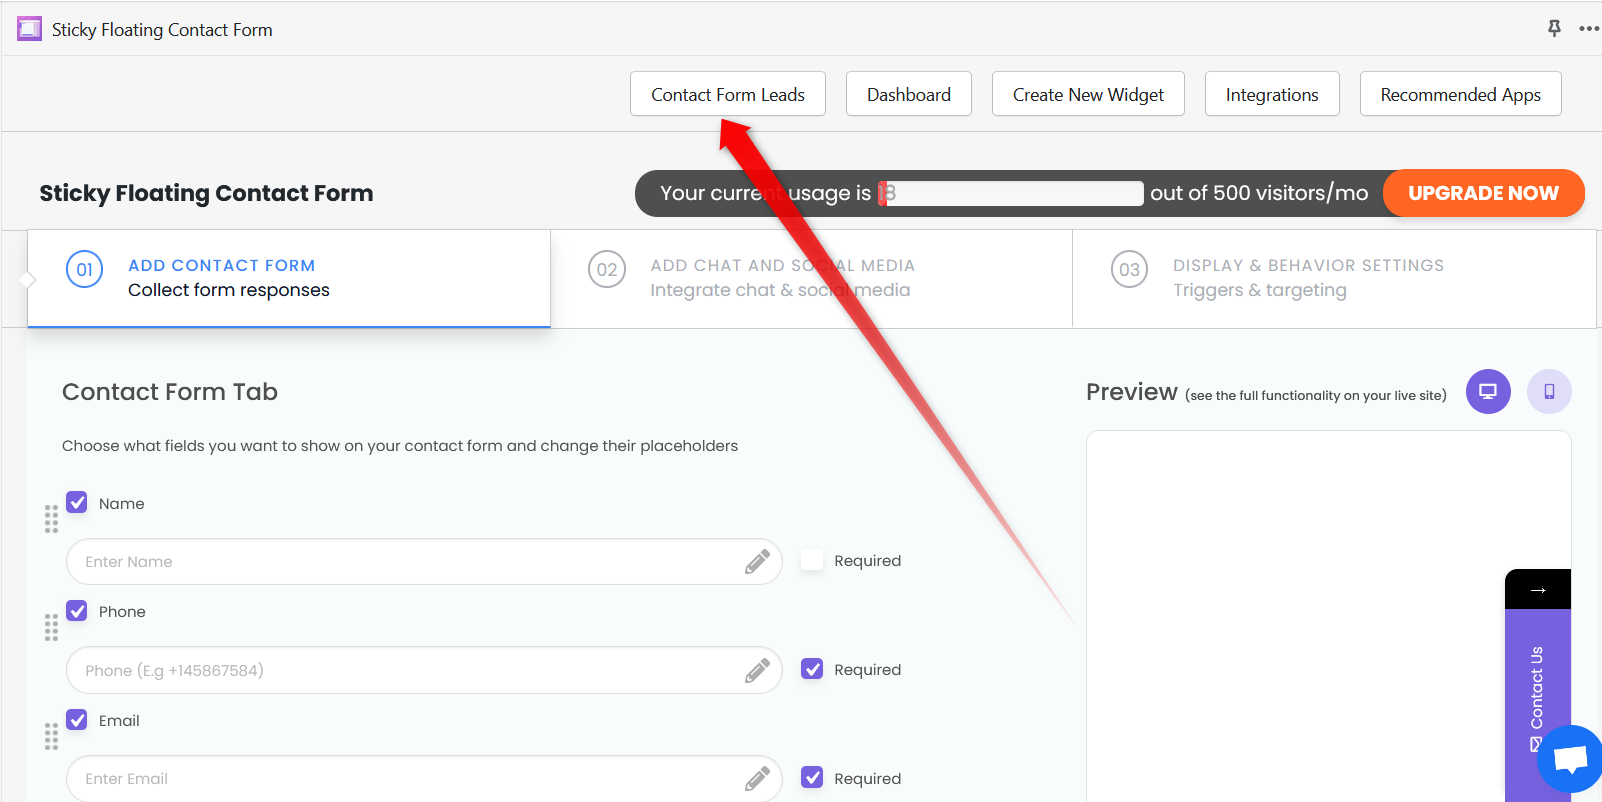Click the black arrow button in preview

pyautogui.click(x=1538, y=589)
